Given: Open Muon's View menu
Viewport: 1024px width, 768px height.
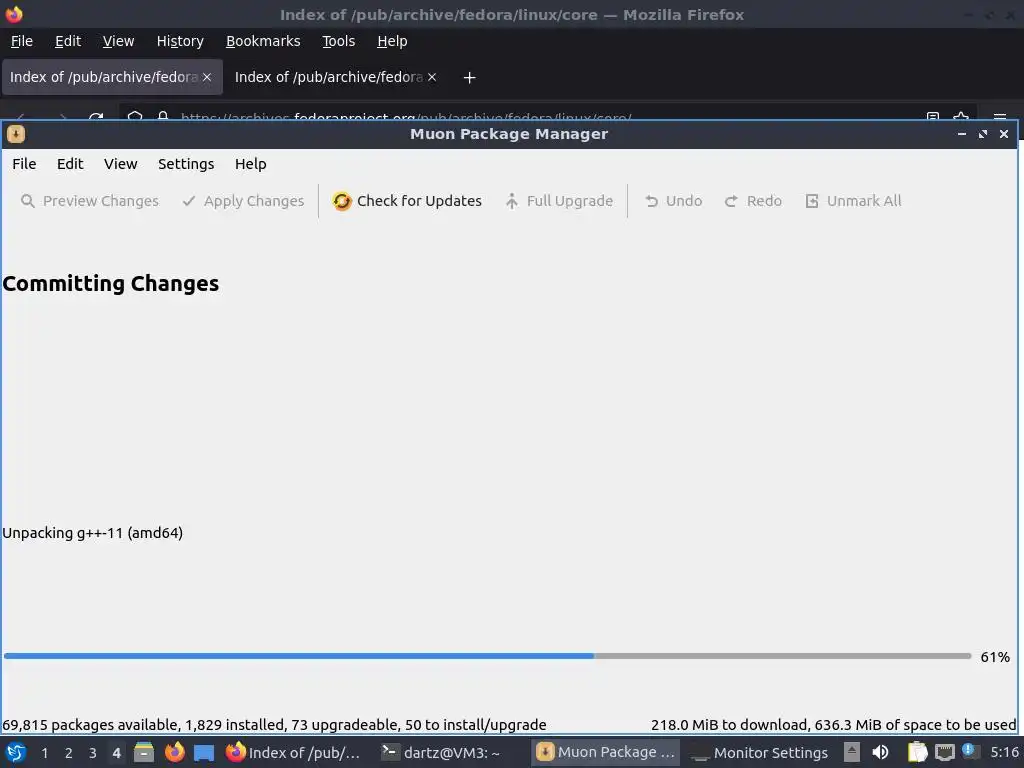Looking at the screenshot, I should pos(121,164).
